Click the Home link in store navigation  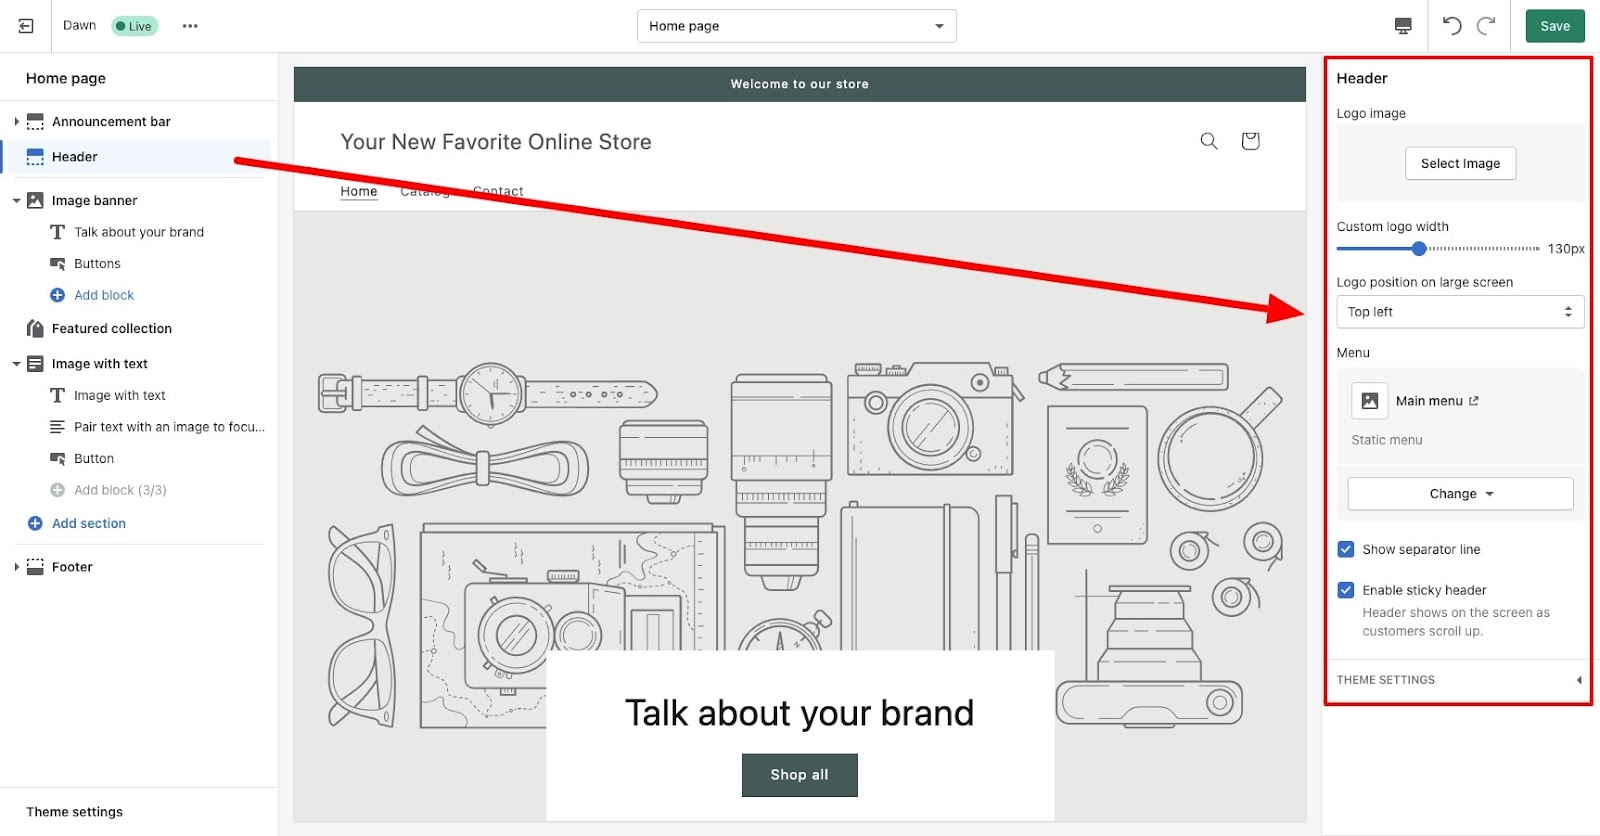coord(358,191)
